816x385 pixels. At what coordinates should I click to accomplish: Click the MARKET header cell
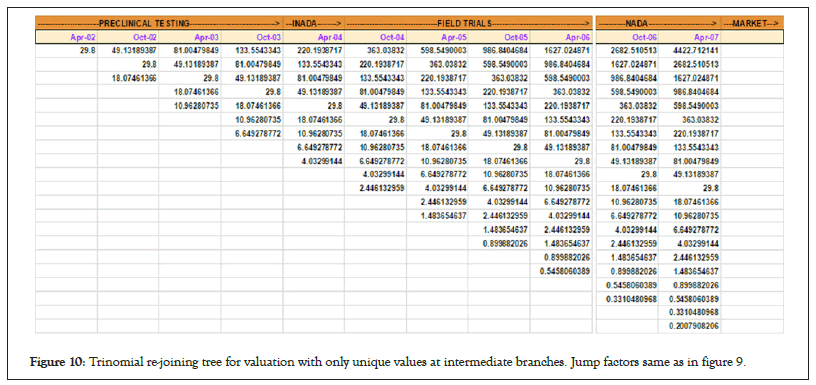point(752,23)
